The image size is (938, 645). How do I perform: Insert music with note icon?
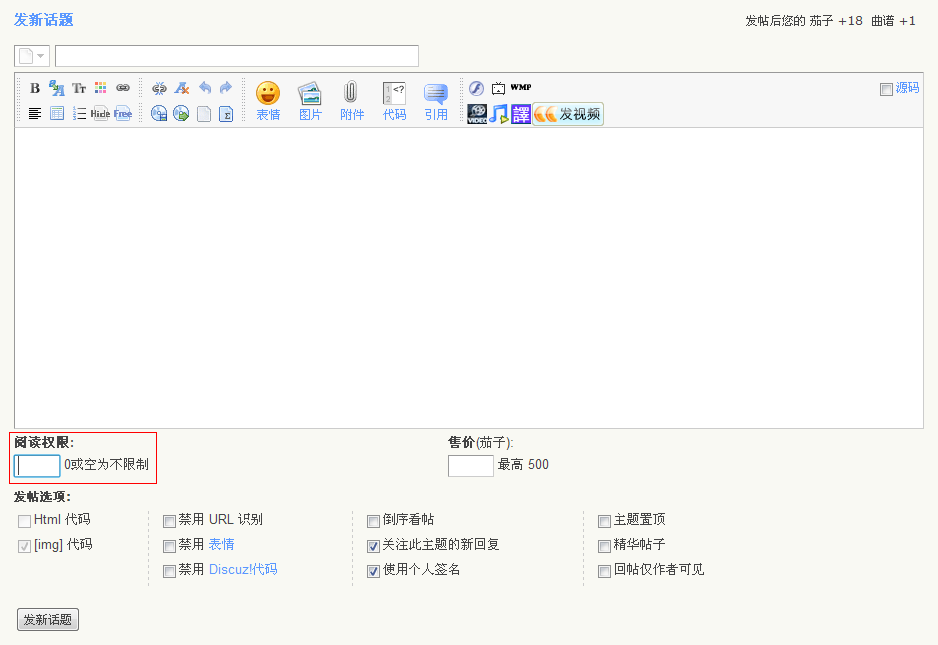[498, 114]
